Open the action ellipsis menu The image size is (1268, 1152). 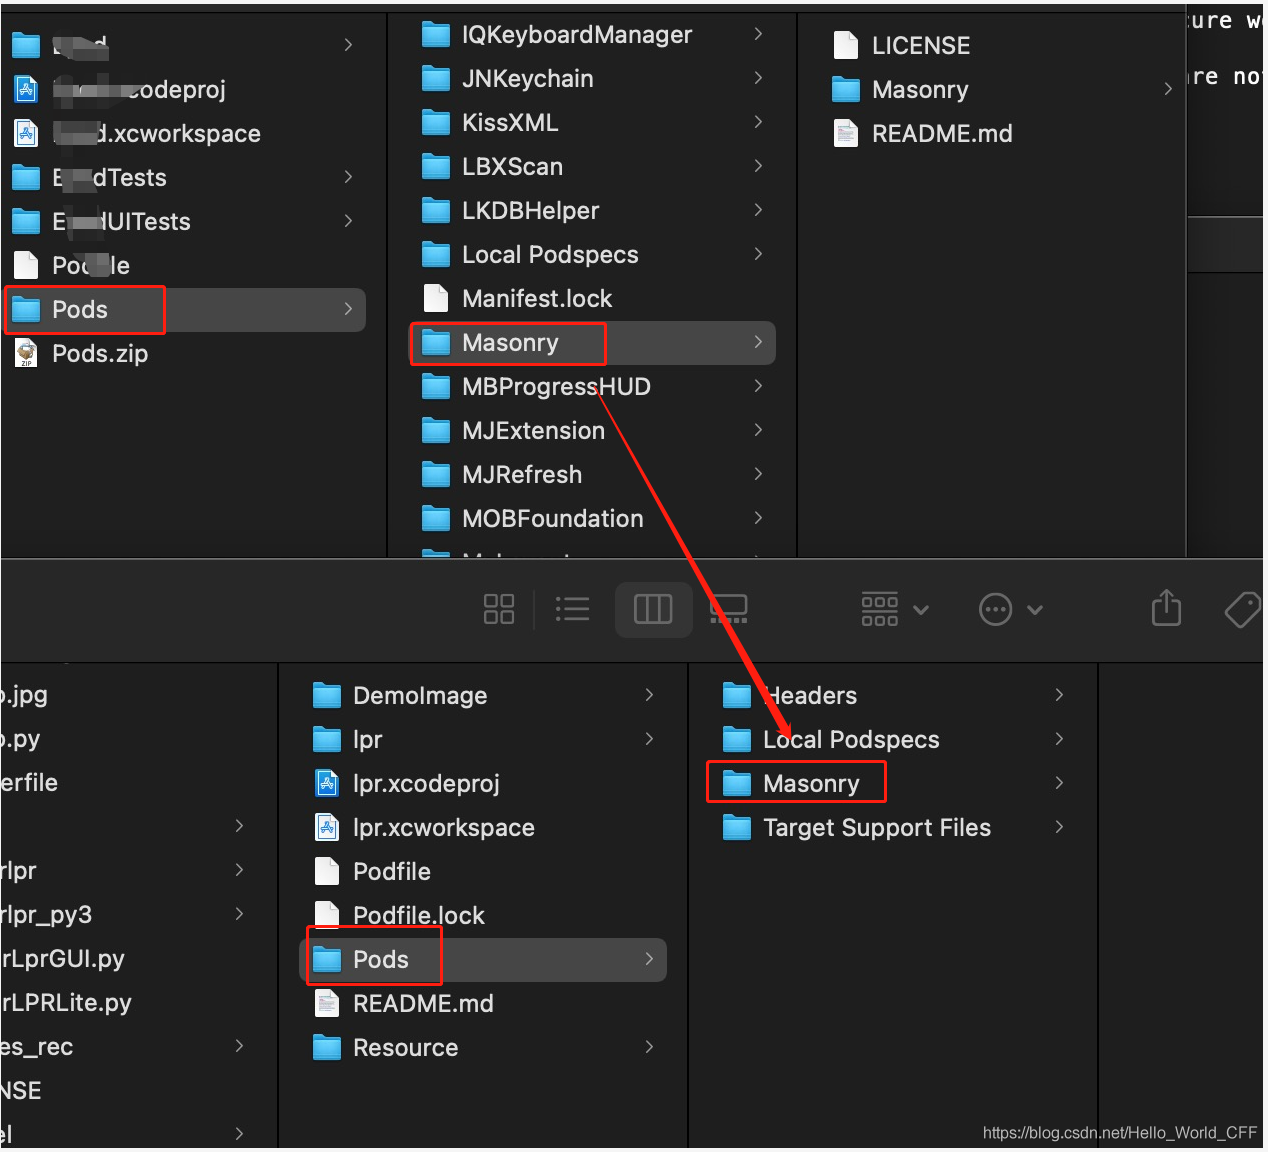1011,609
